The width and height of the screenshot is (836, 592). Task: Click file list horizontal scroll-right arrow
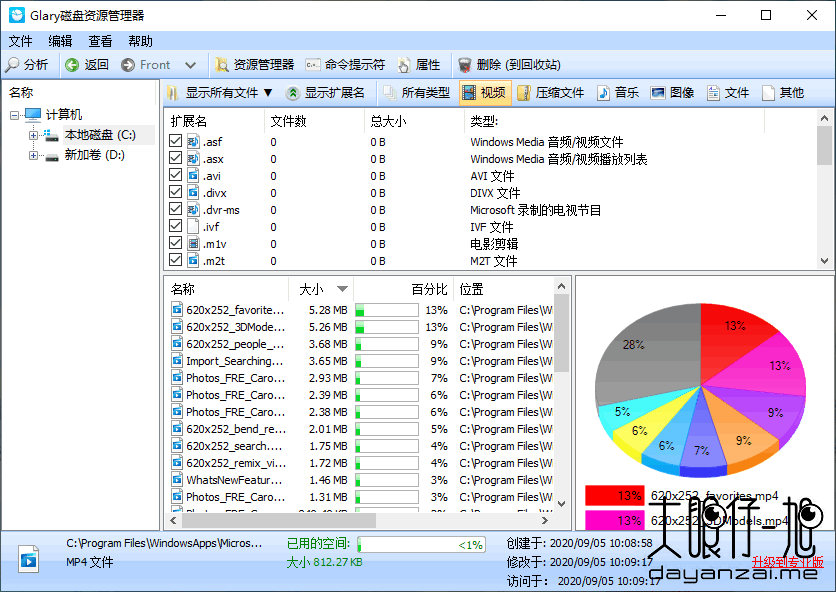tap(544, 520)
